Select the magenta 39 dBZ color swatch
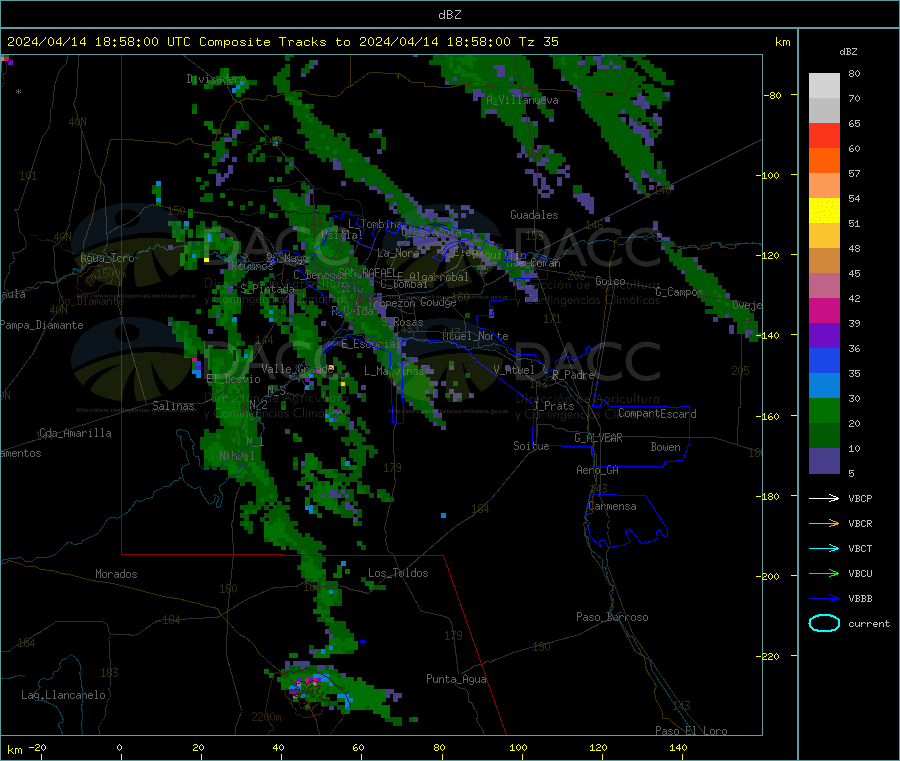Viewport: 900px width, 761px height. click(x=824, y=310)
